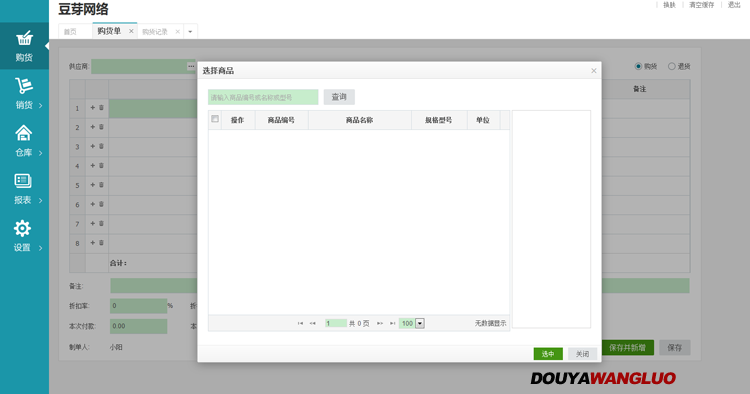Screen dimensions: 750x394
Task: Add a row after row 5
Action: (x=93, y=185)
